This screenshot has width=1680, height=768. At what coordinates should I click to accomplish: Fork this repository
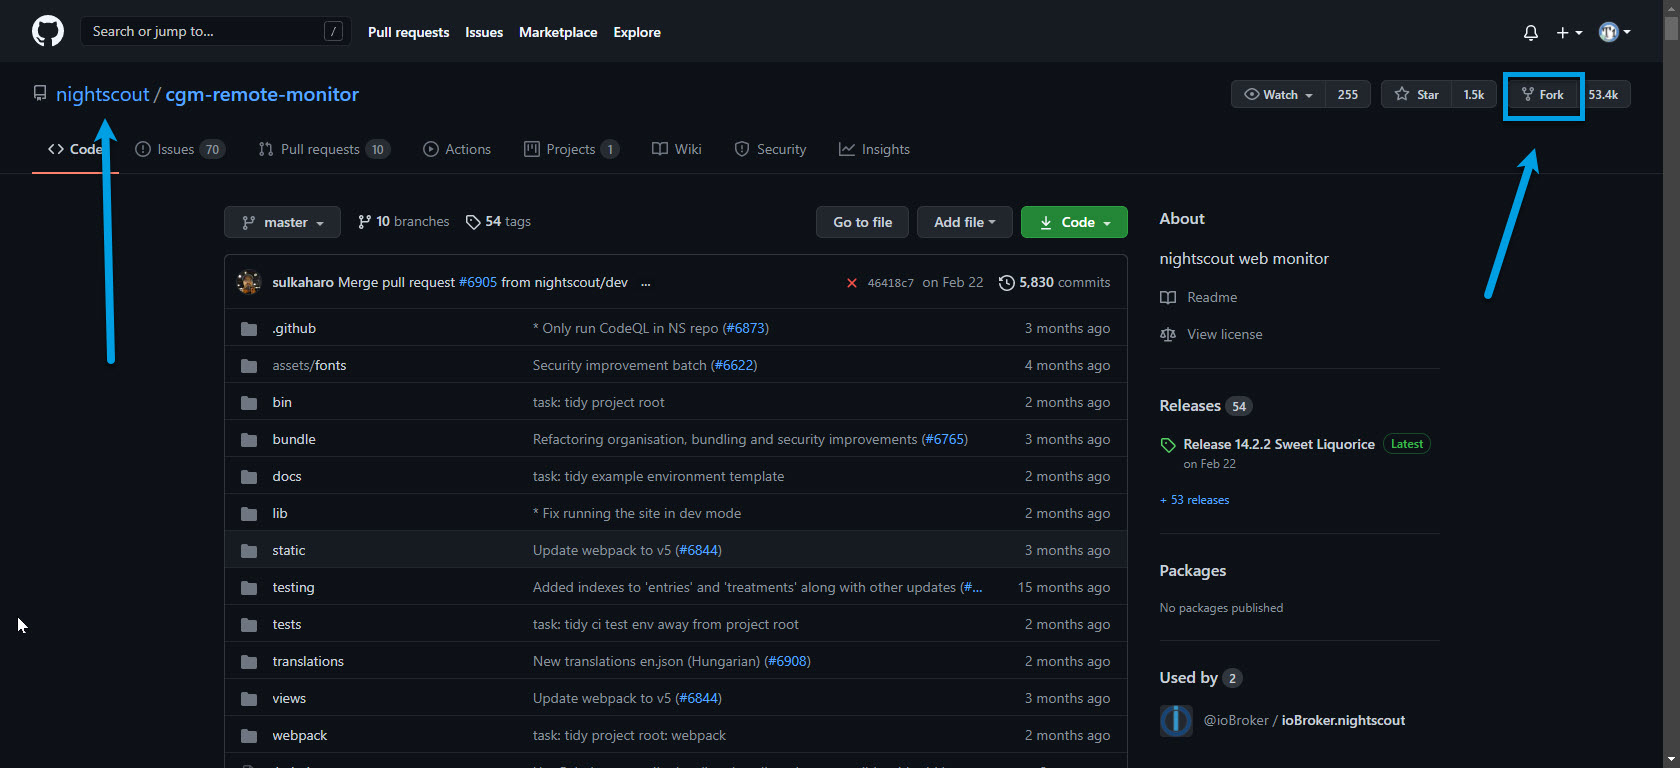[1543, 95]
